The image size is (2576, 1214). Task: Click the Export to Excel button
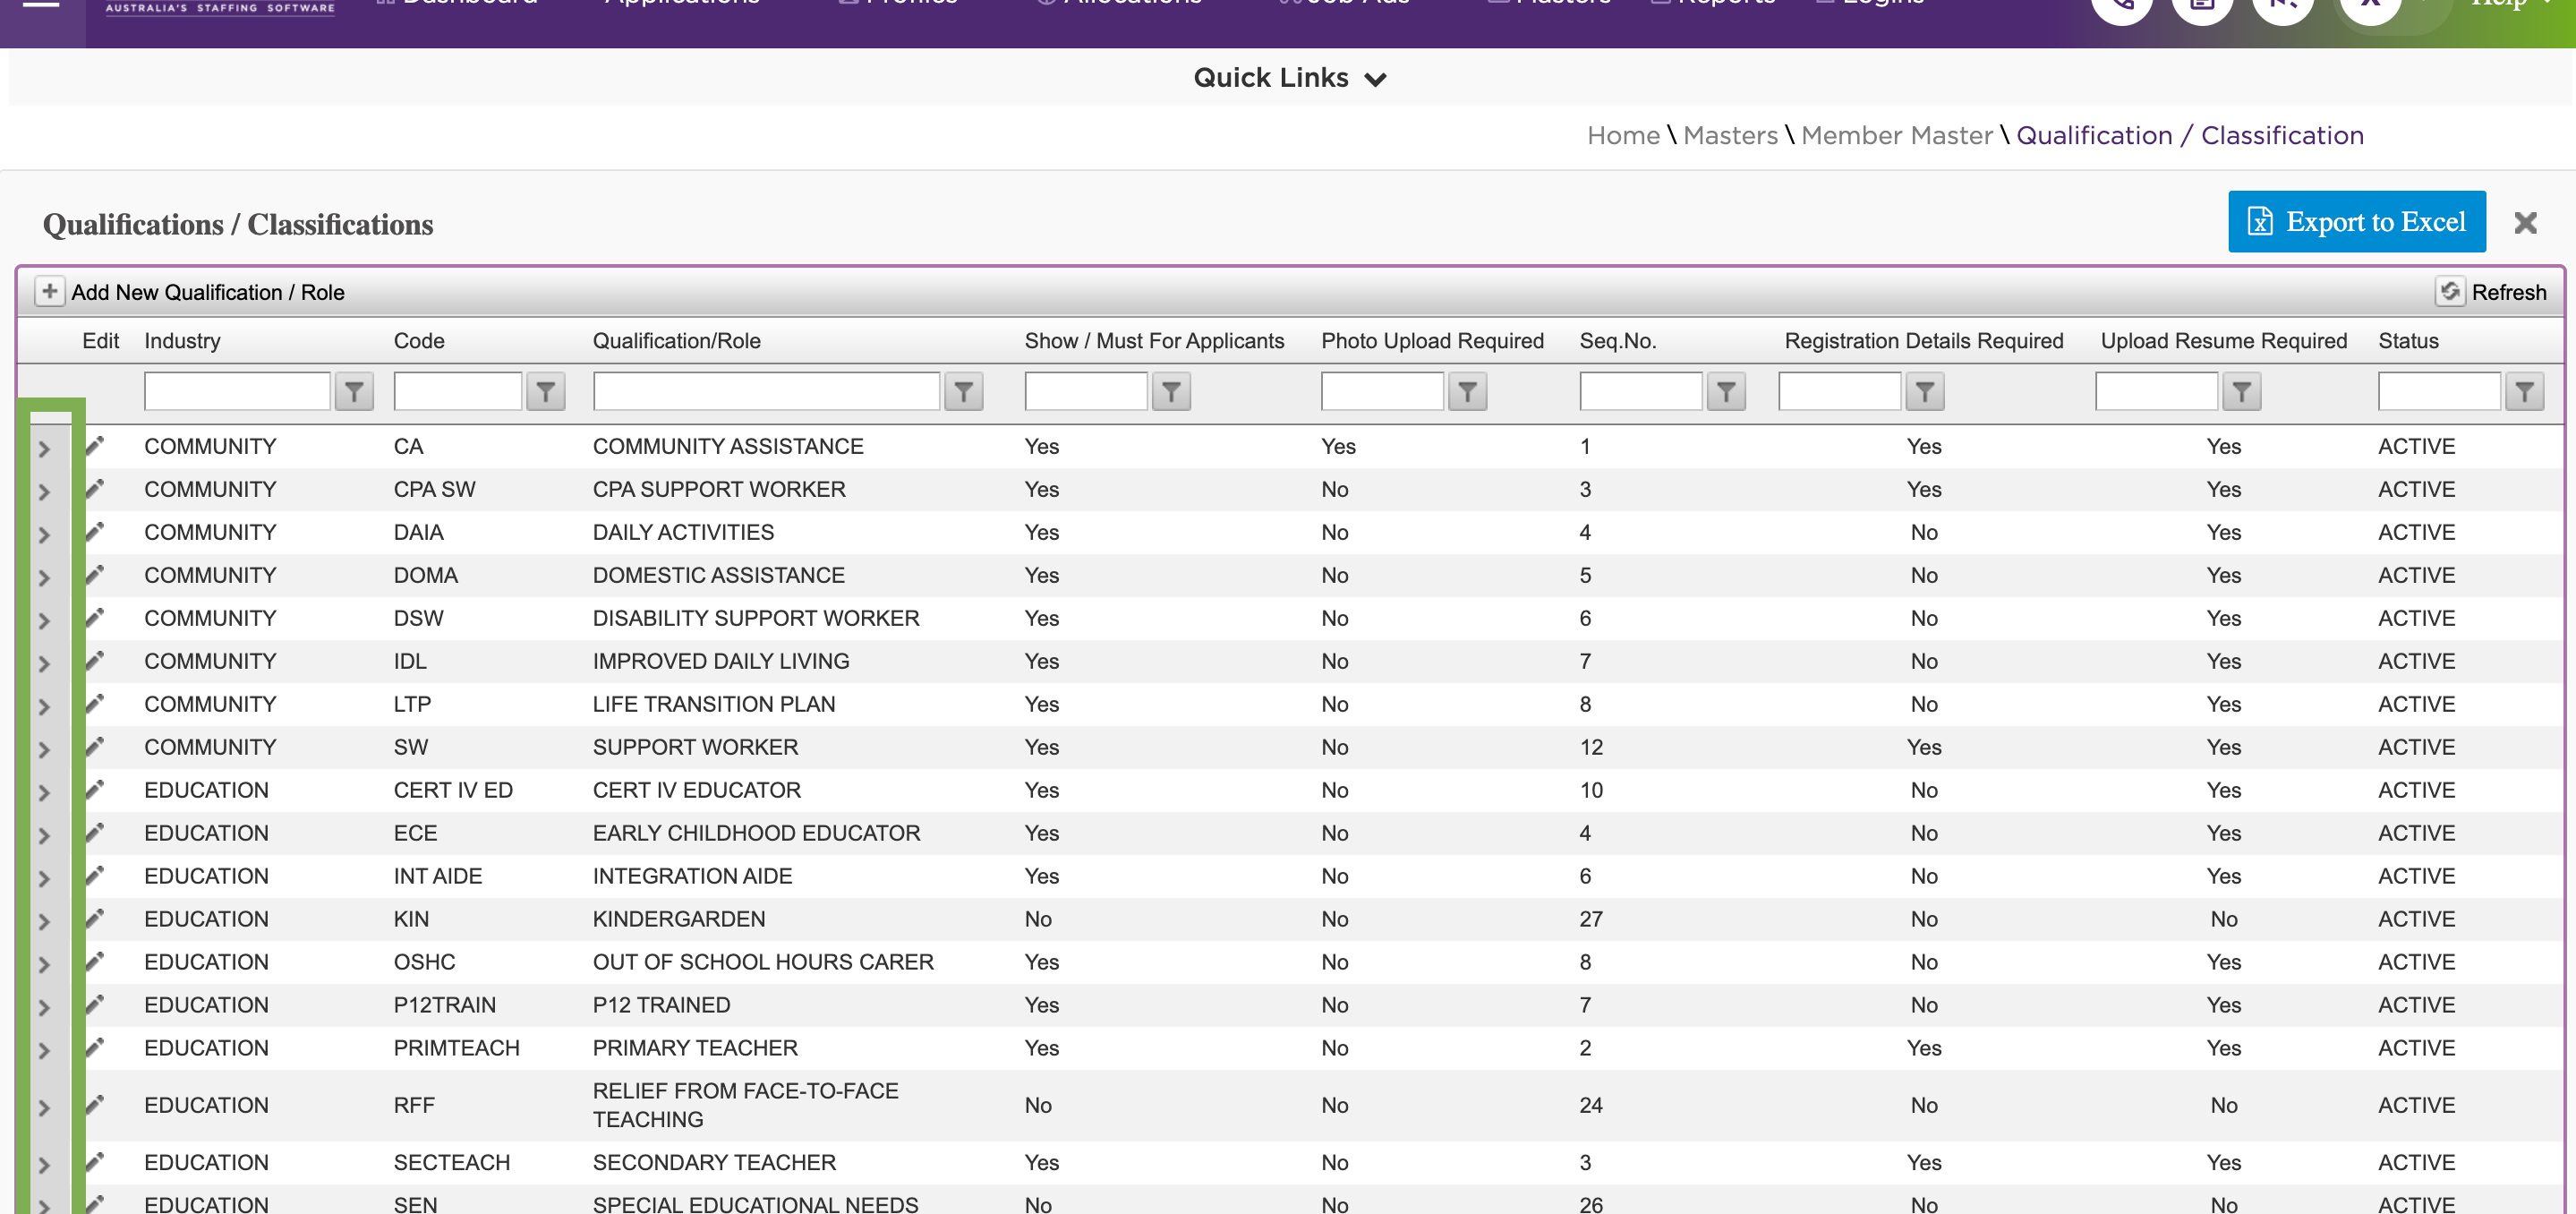pos(2357,221)
